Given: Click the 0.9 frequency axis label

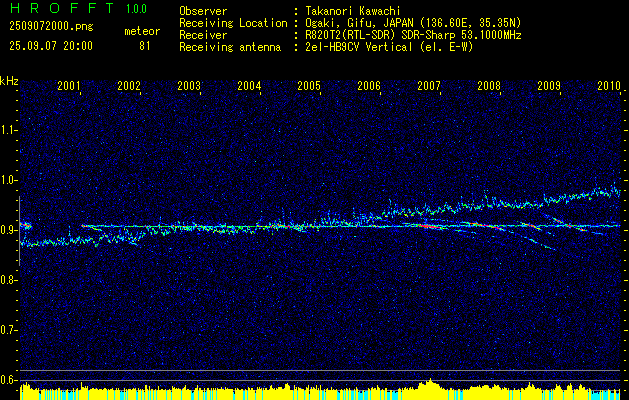Looking at the screenshot, I should point(8,230).
